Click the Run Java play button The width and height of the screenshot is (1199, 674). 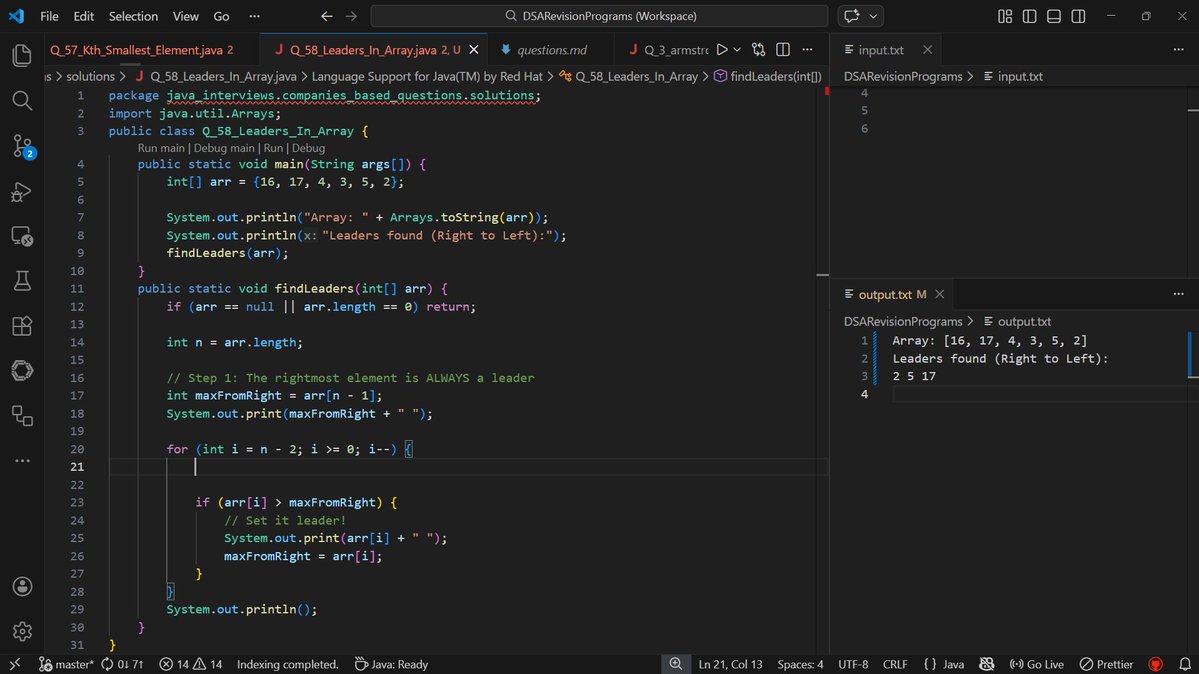(x=721, y=50)
